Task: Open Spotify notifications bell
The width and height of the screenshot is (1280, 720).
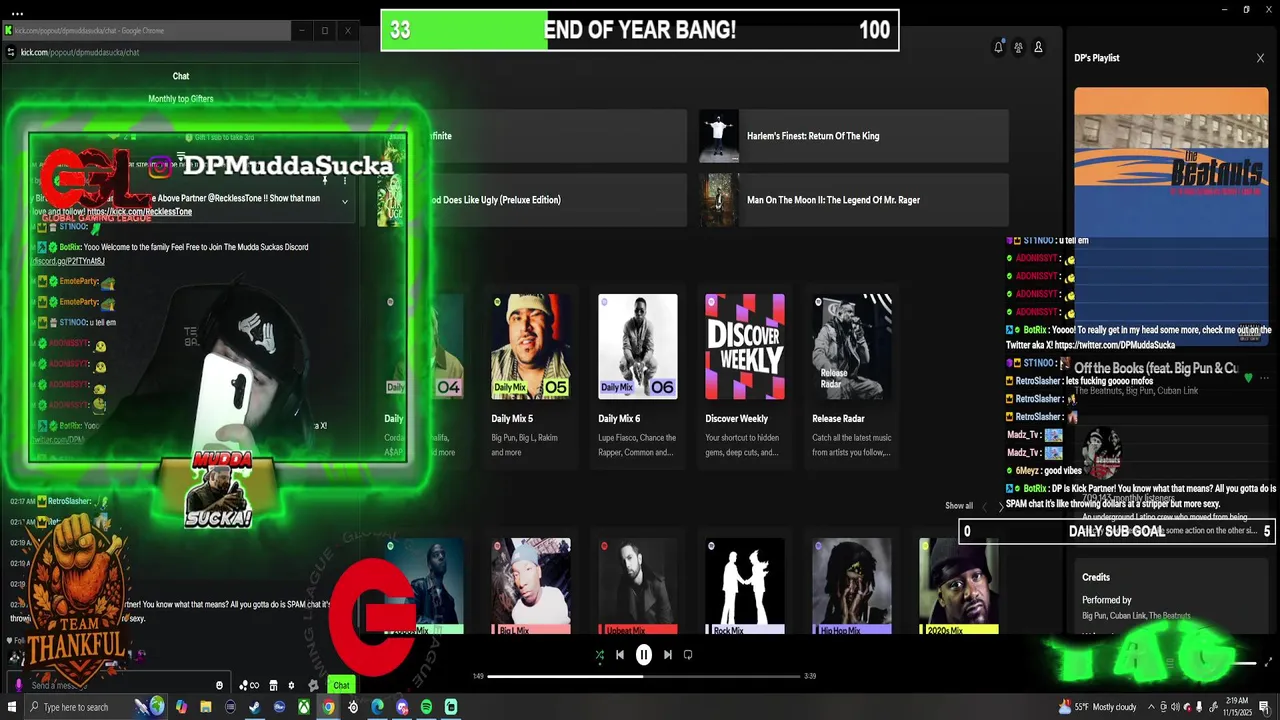Action: (x=998, y=47)
